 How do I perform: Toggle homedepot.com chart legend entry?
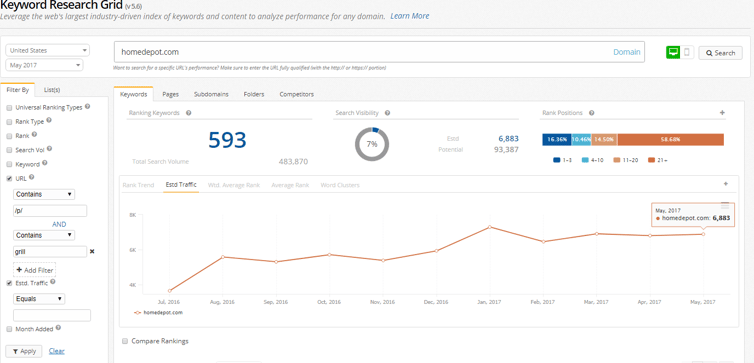[x=159, y=312]
